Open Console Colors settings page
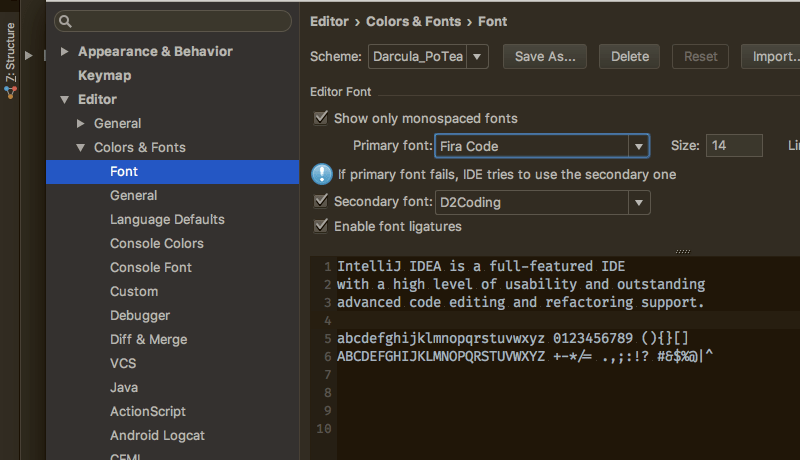Screen dimensions: 800x460 (156, 243)
